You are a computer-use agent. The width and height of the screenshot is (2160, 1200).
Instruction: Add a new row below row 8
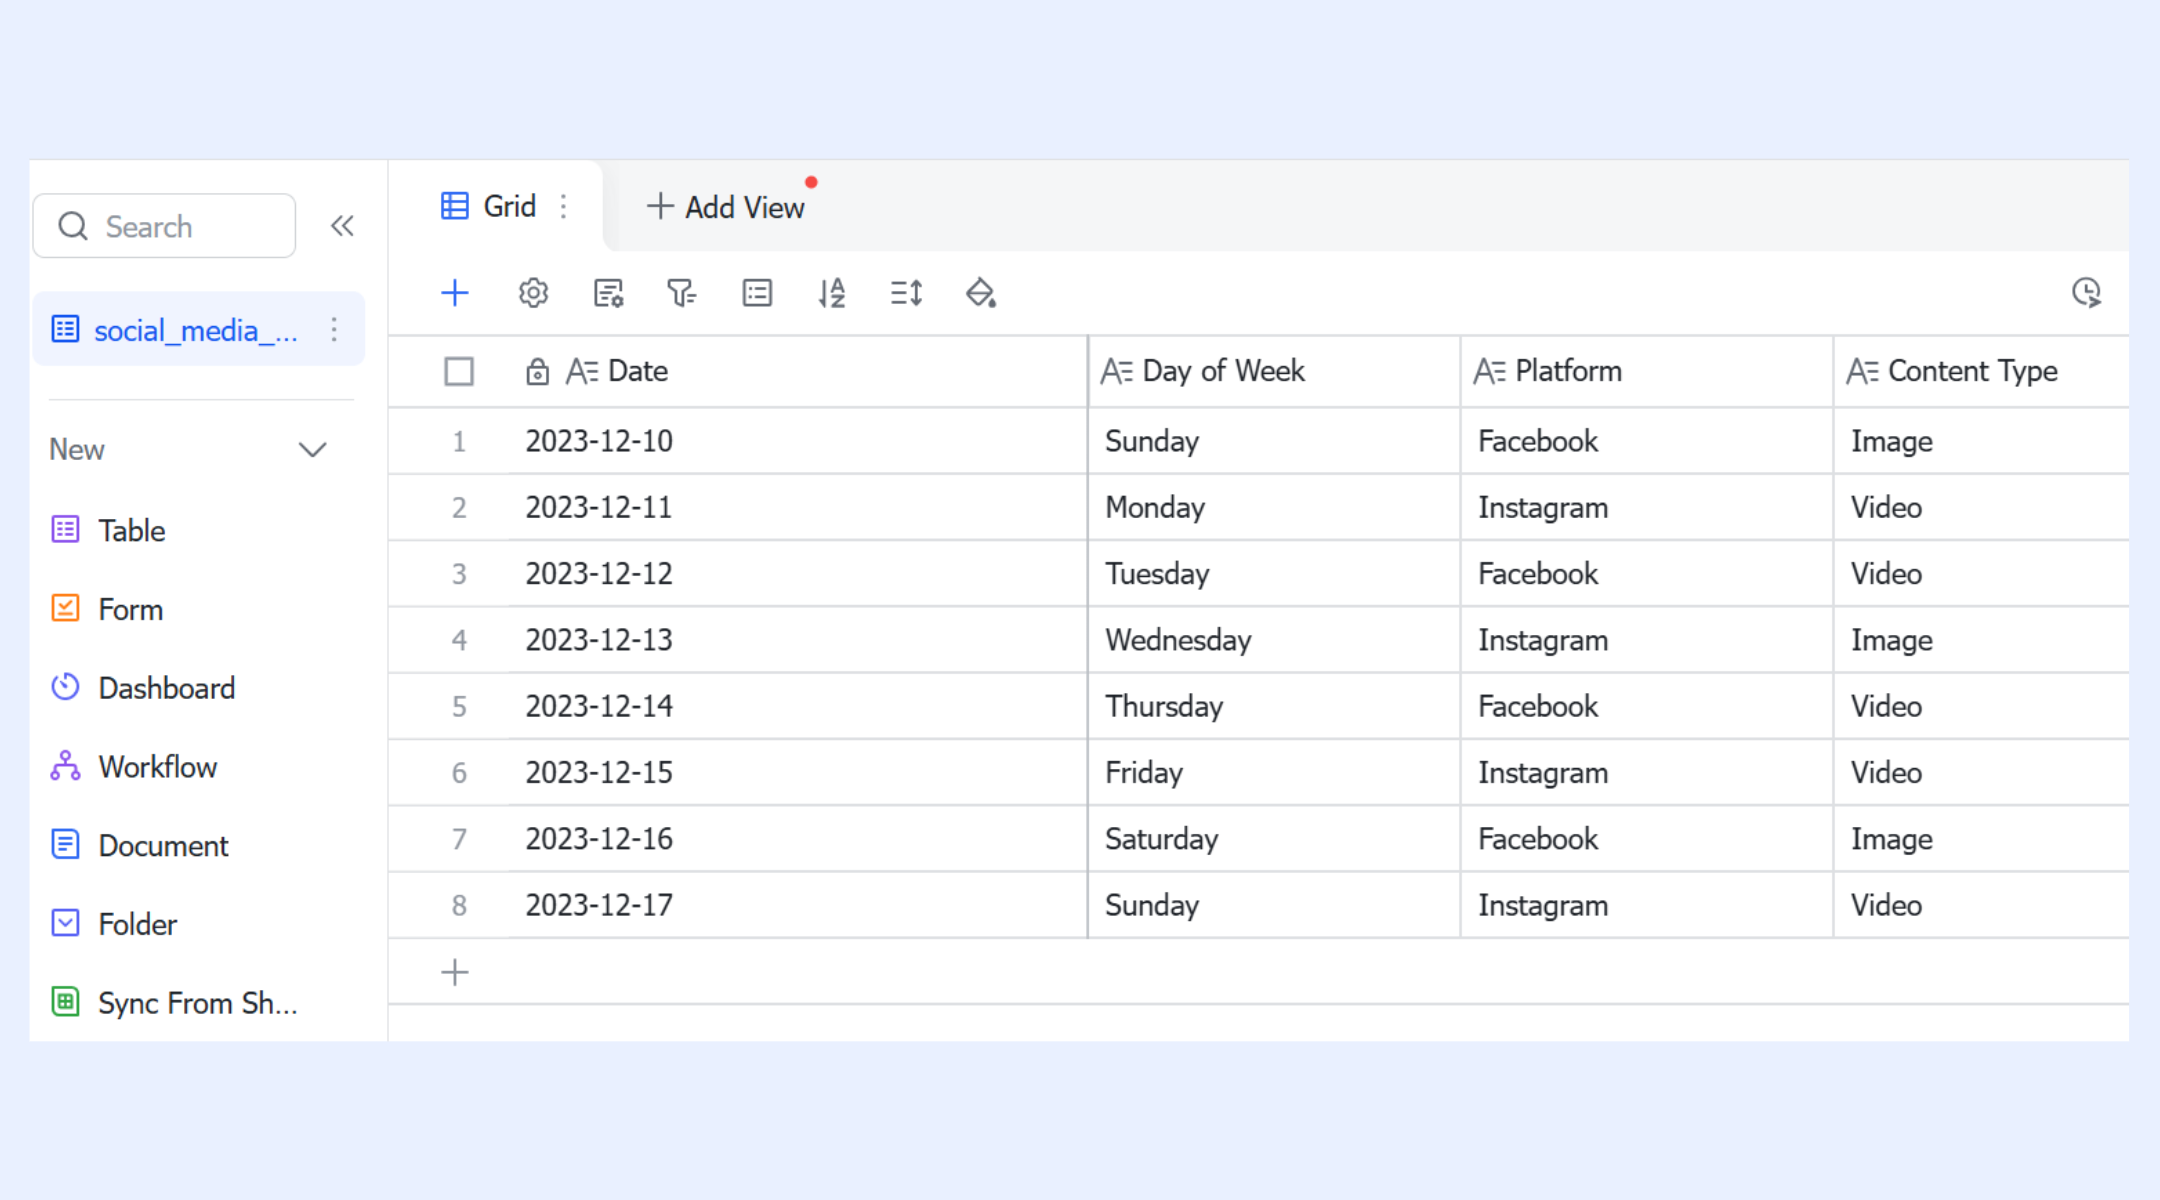pos(455,972)
